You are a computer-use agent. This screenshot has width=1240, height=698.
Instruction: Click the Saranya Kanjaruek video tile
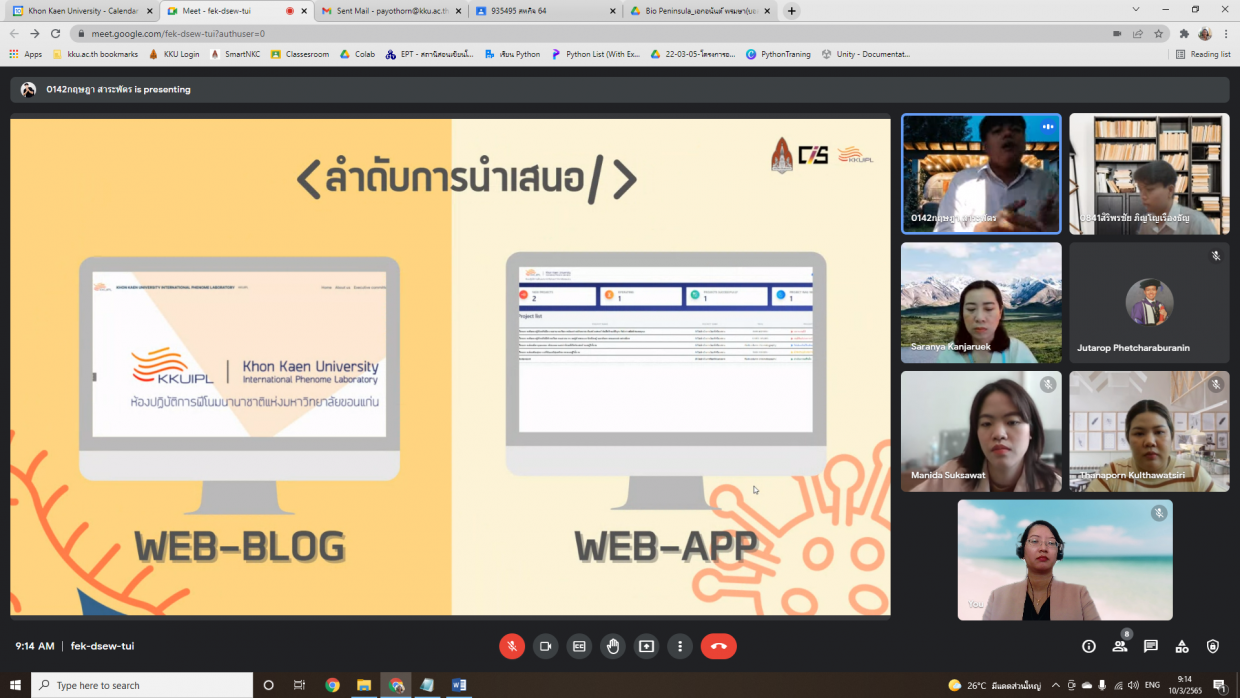pyautogui.click(x=981, y=303)
